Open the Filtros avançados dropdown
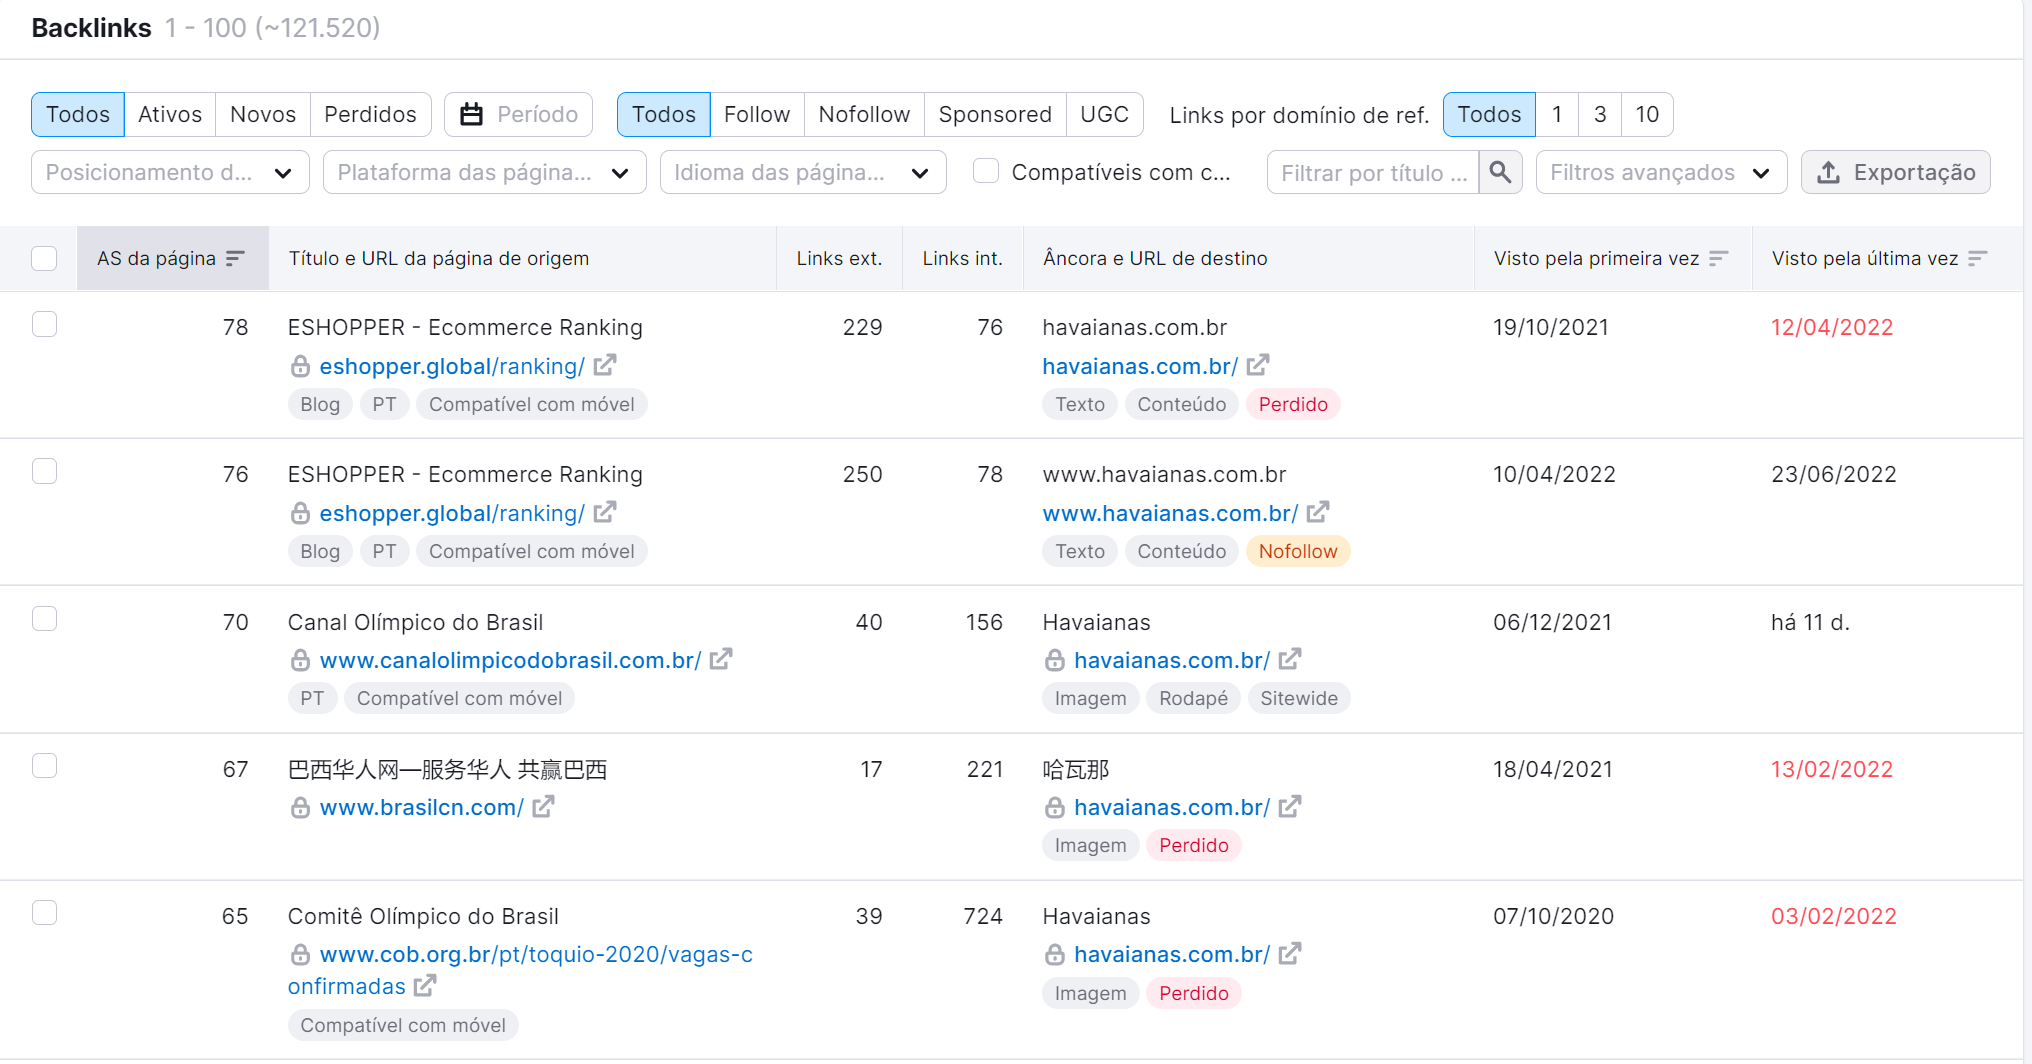This screenshot has height=1064, width=2032. coord(1661,171)
